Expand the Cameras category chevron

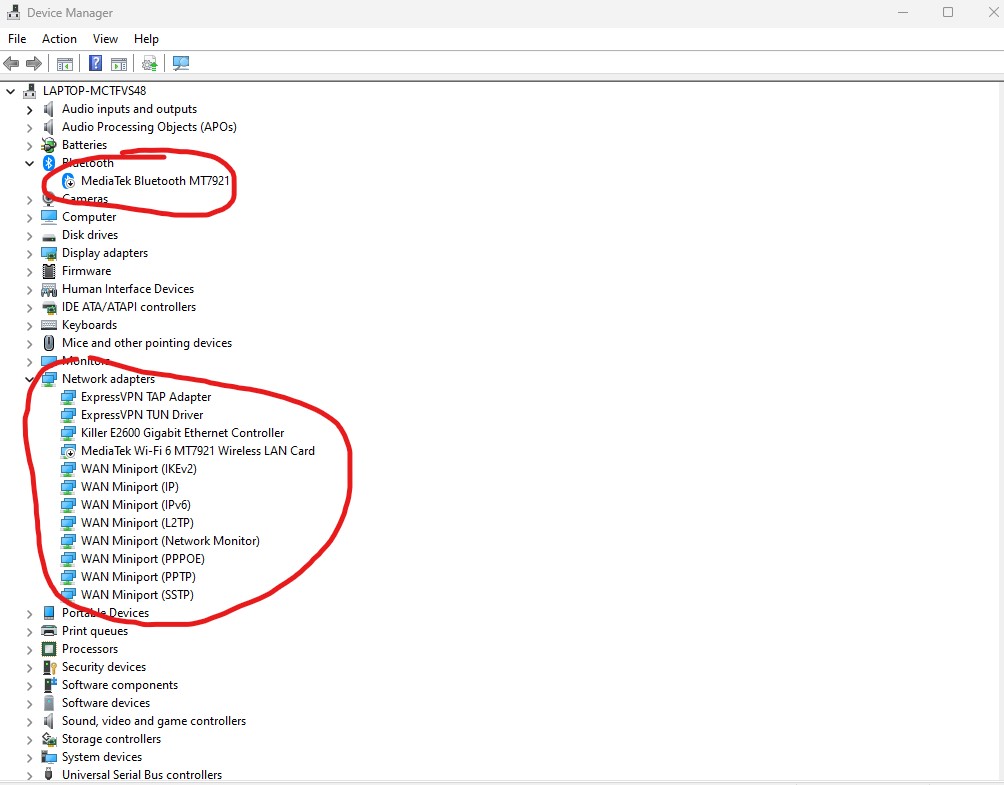click(x=29, y=200)
